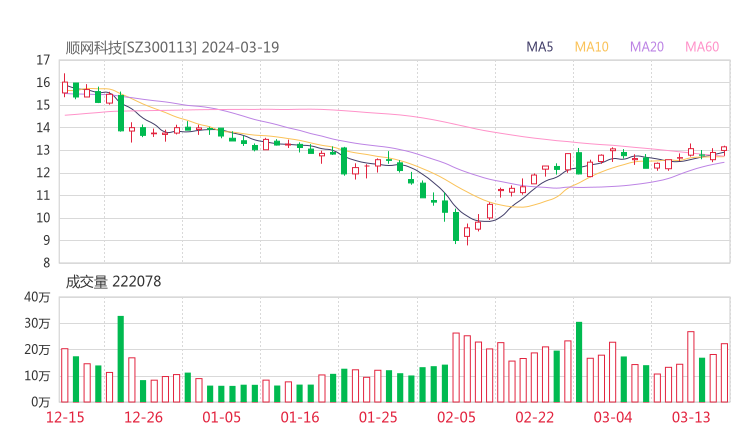Click the 01-25 date axis label

pyautogui.click(x=378, y=417)
